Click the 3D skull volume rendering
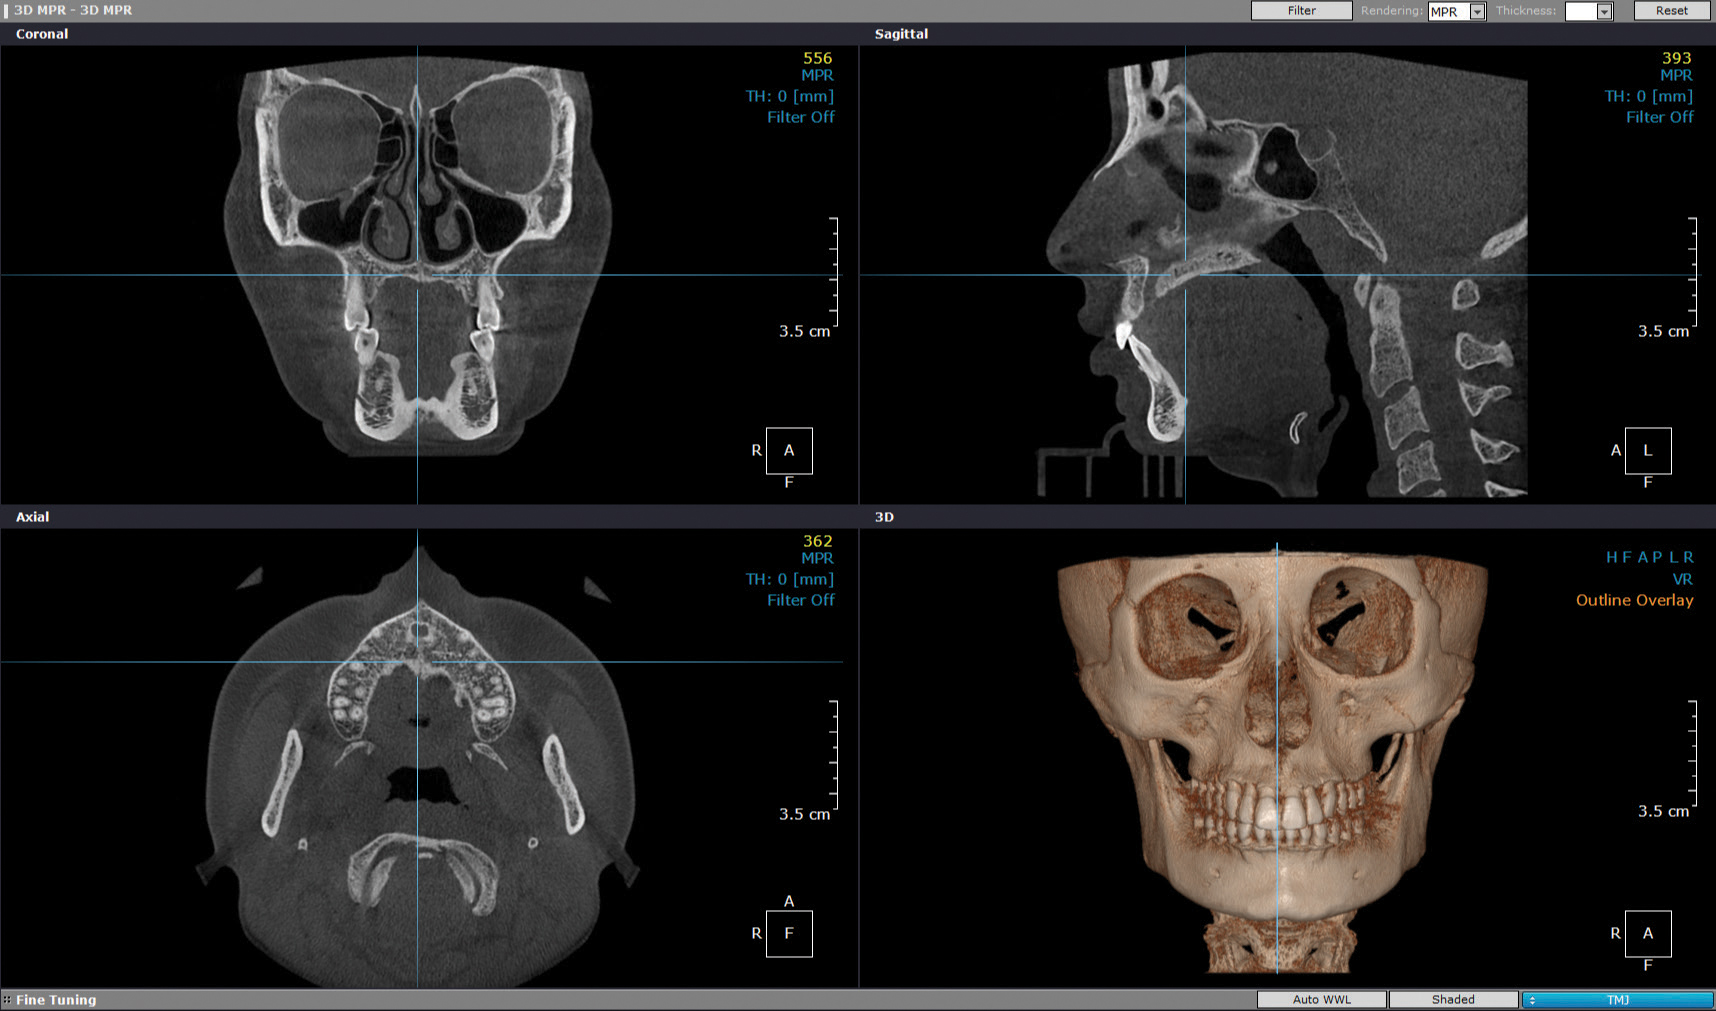The width and height of the screenshot is (1716, 1011). click(x=1272, y=760)
